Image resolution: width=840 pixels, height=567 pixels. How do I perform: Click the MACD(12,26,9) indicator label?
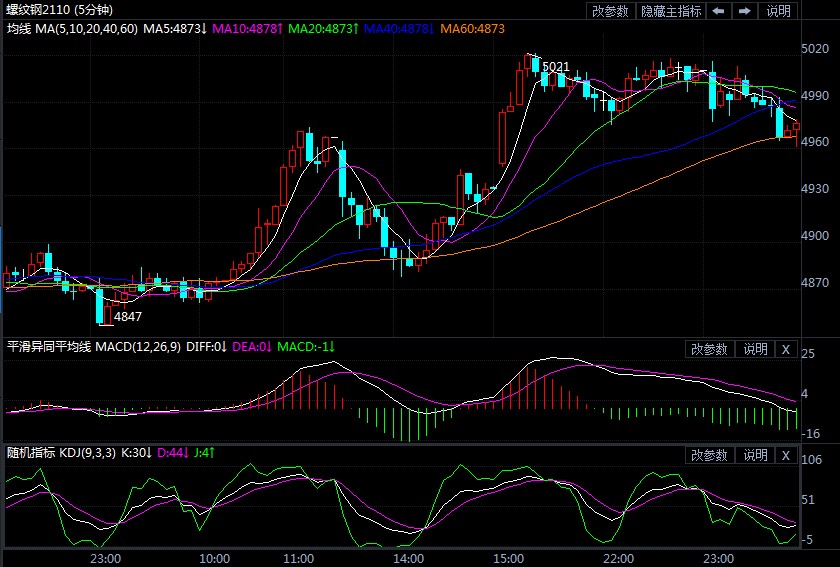click(137, 347)
